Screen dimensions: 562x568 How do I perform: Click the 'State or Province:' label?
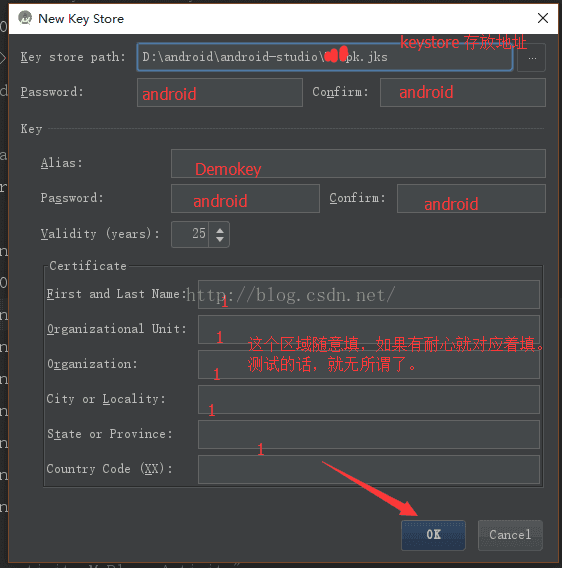[110, 434]
